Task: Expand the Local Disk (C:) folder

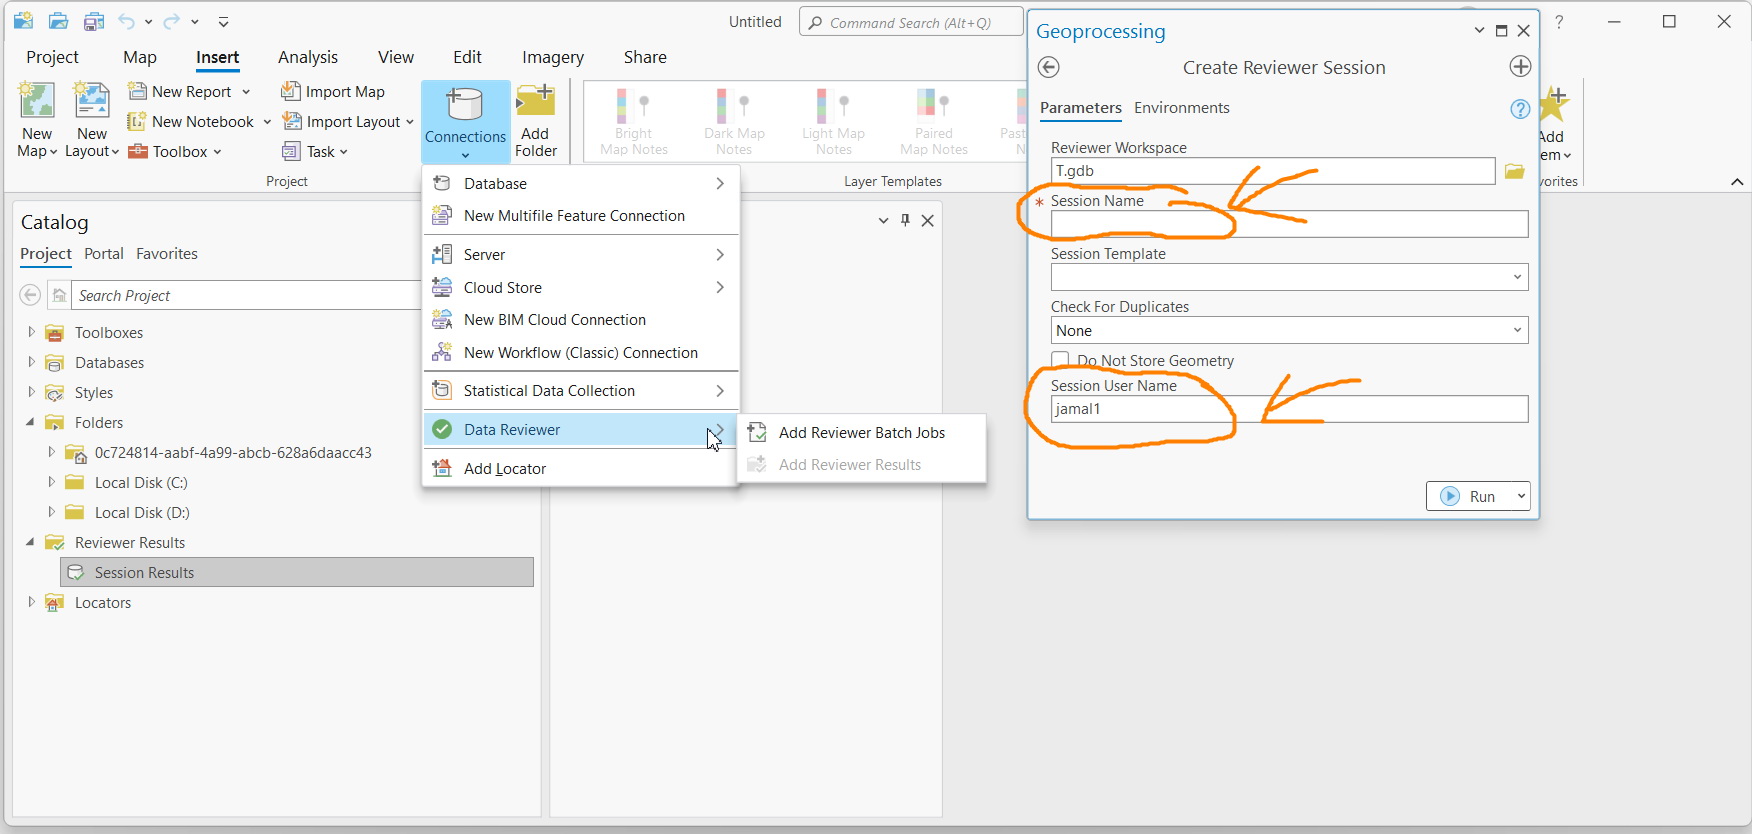Action: 51,482
